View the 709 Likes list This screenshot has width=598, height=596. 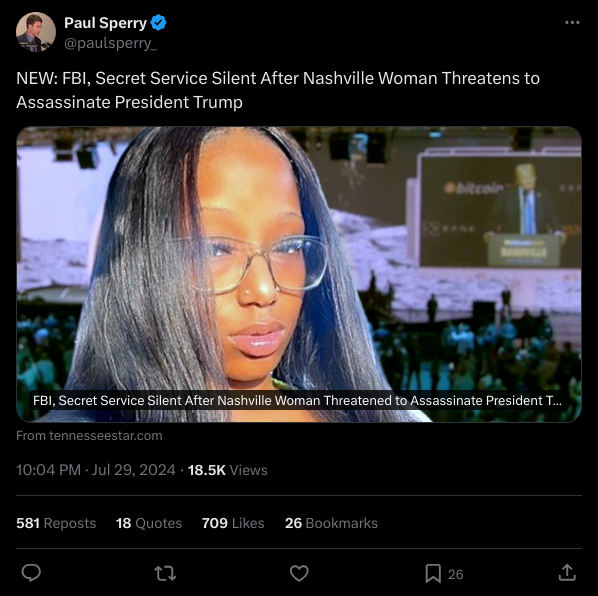coord(233,523)
